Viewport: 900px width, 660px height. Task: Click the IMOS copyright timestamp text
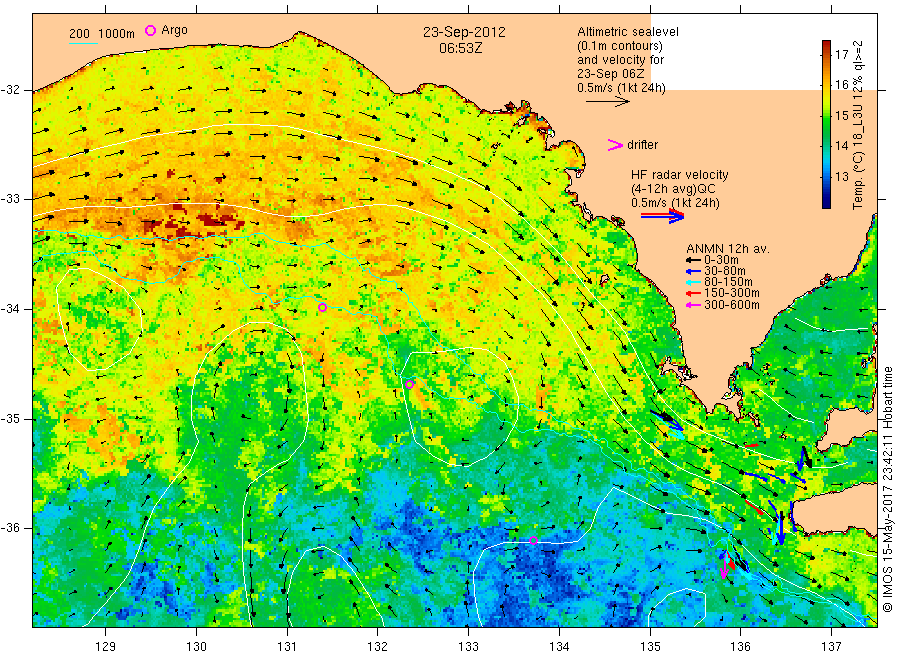pos(887,489)
